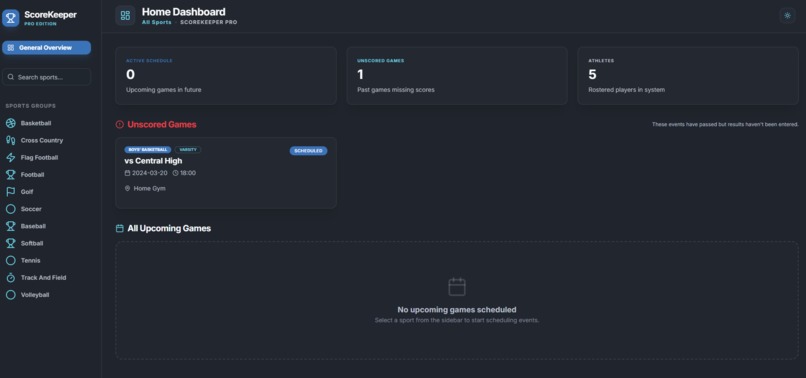The image size is (806, 378).
Task: Click the Scheduled status badge
Action: [x=308, y=151]
